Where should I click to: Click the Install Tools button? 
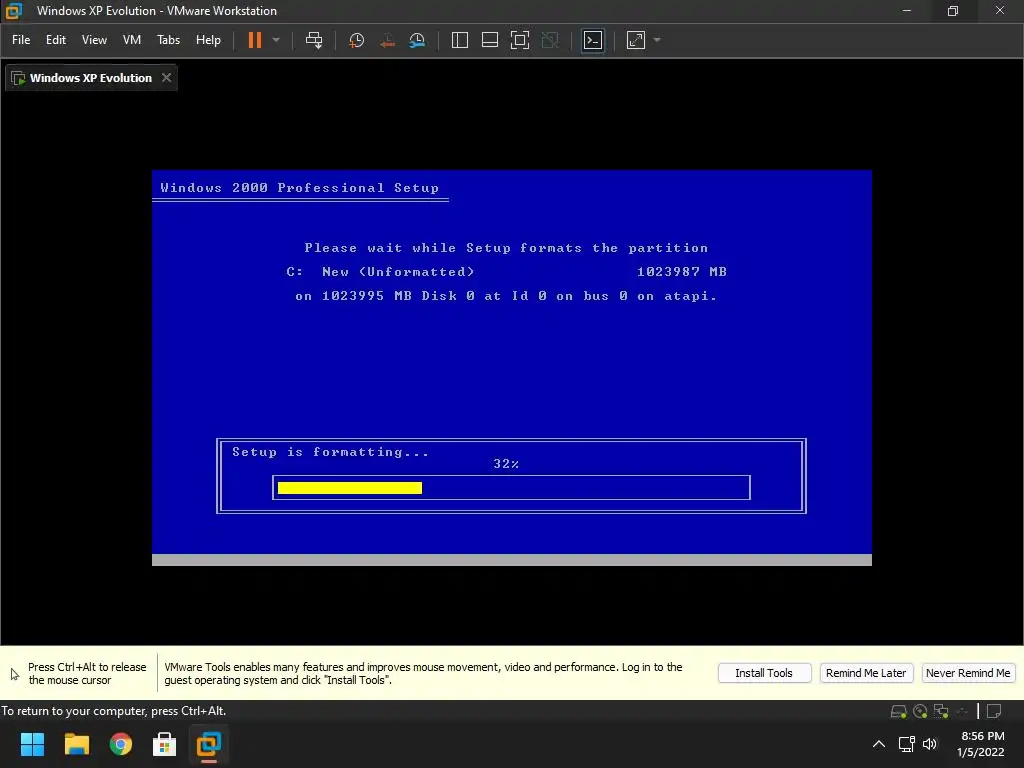pos(764,673)
